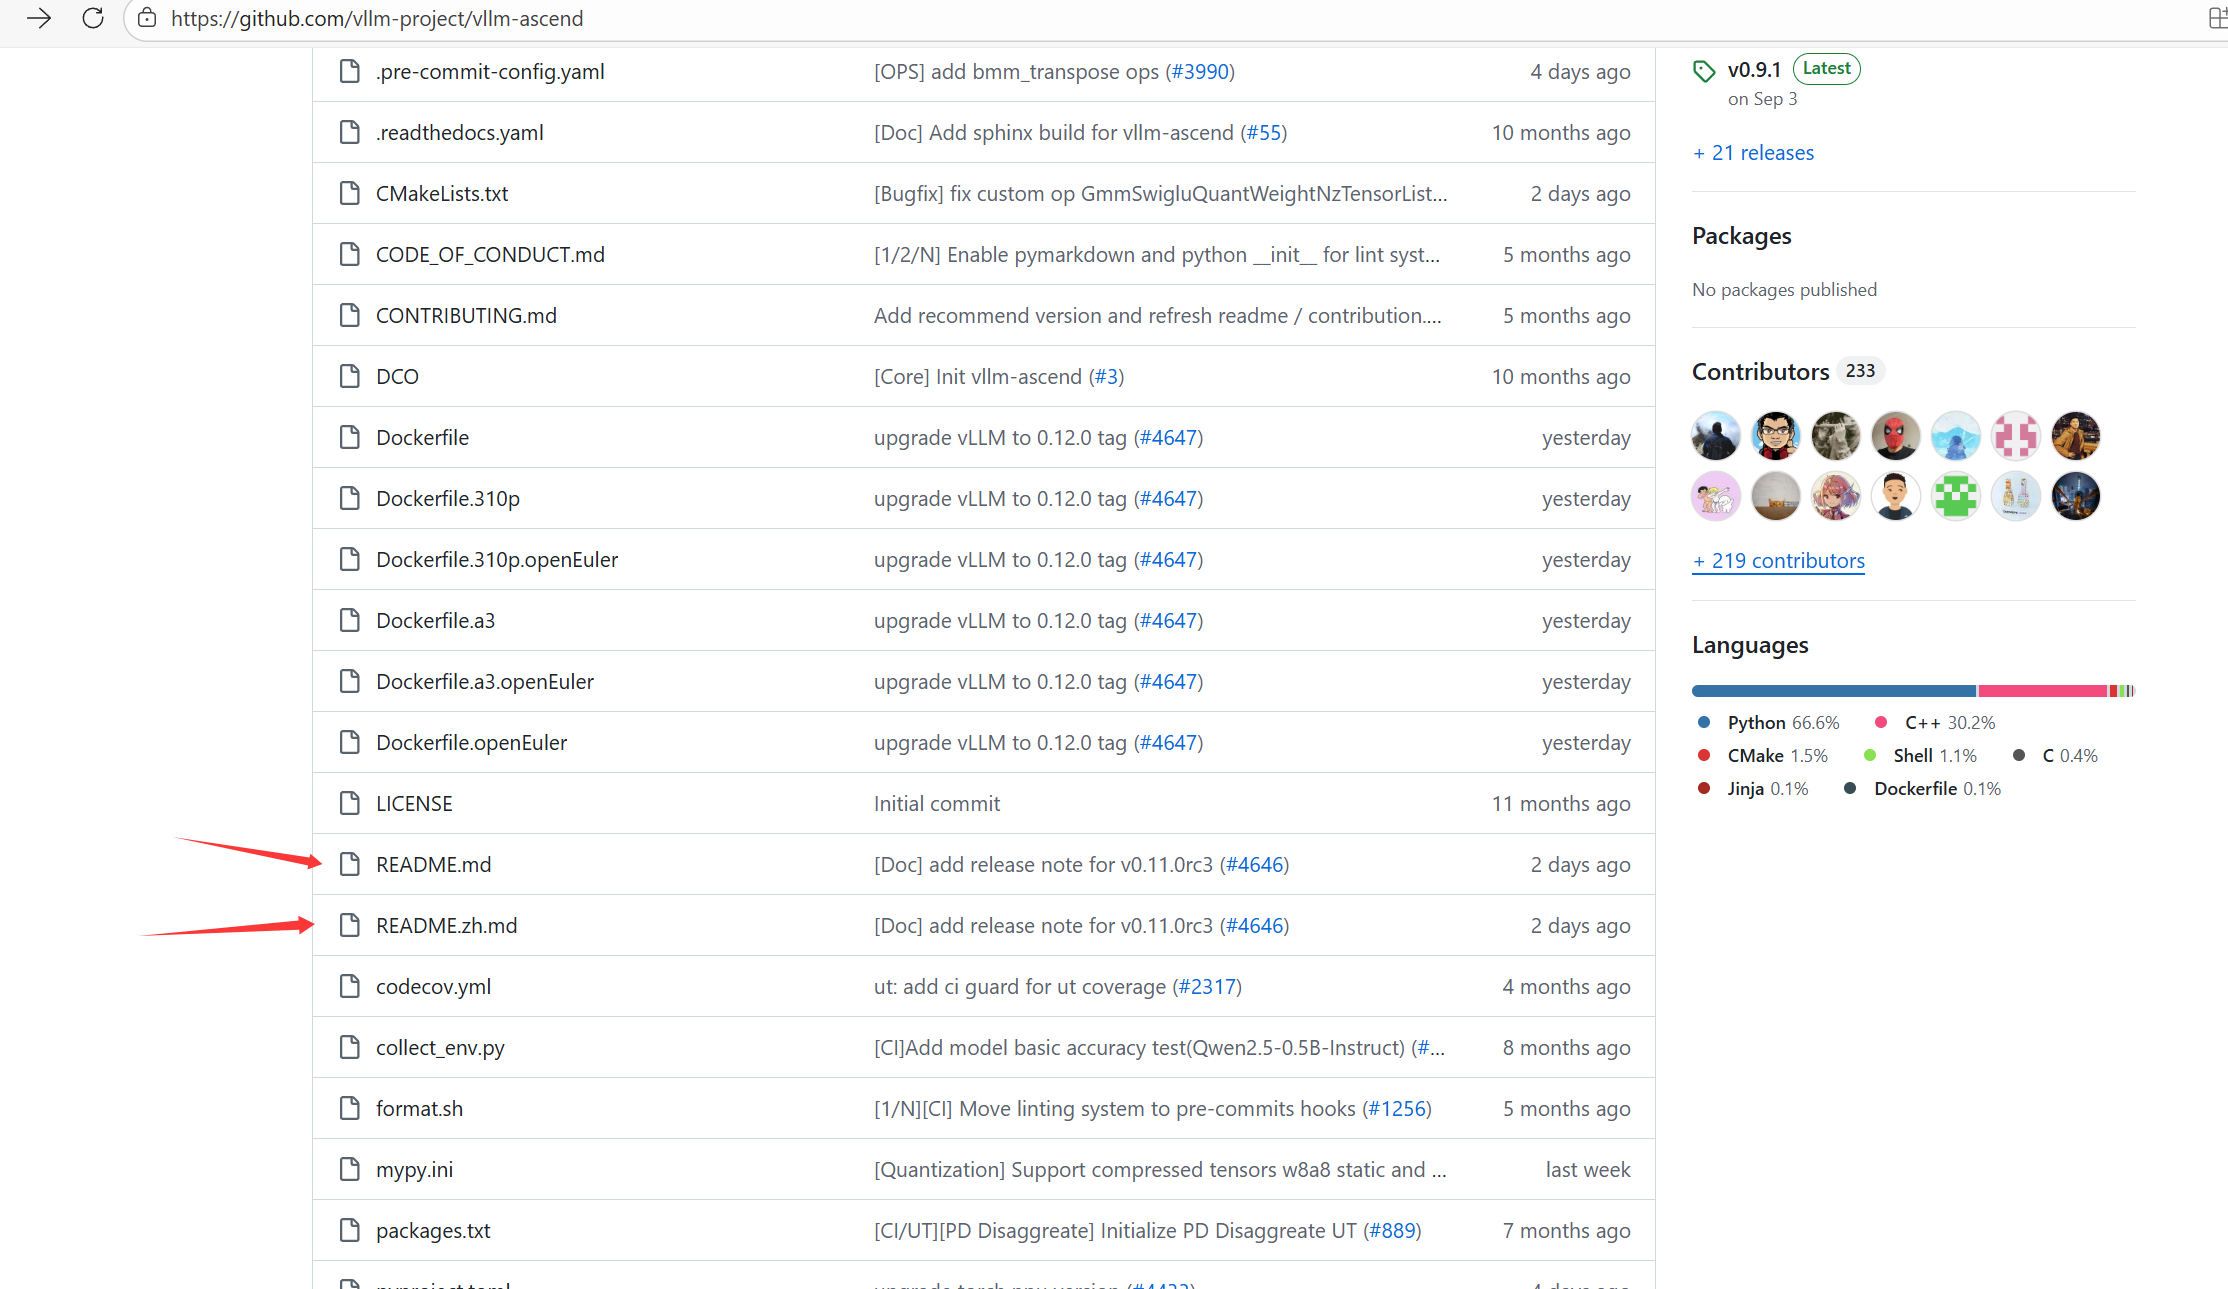This screenshot has height=1289, width=2228.
Task: Click the Python language color dot
Action: point(1704,722)
